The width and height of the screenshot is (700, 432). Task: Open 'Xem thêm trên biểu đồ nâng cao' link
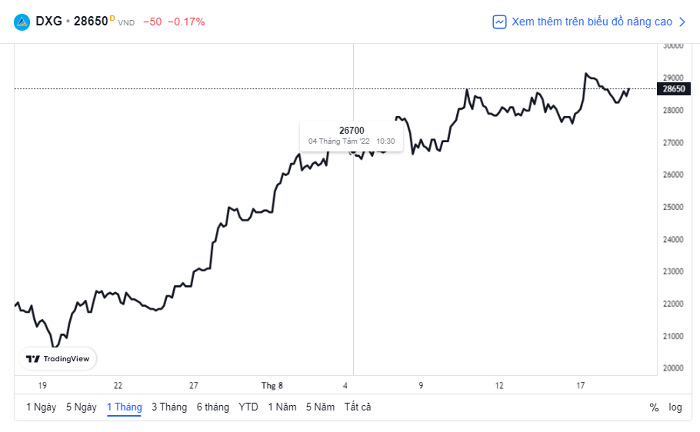pos(592,22)
